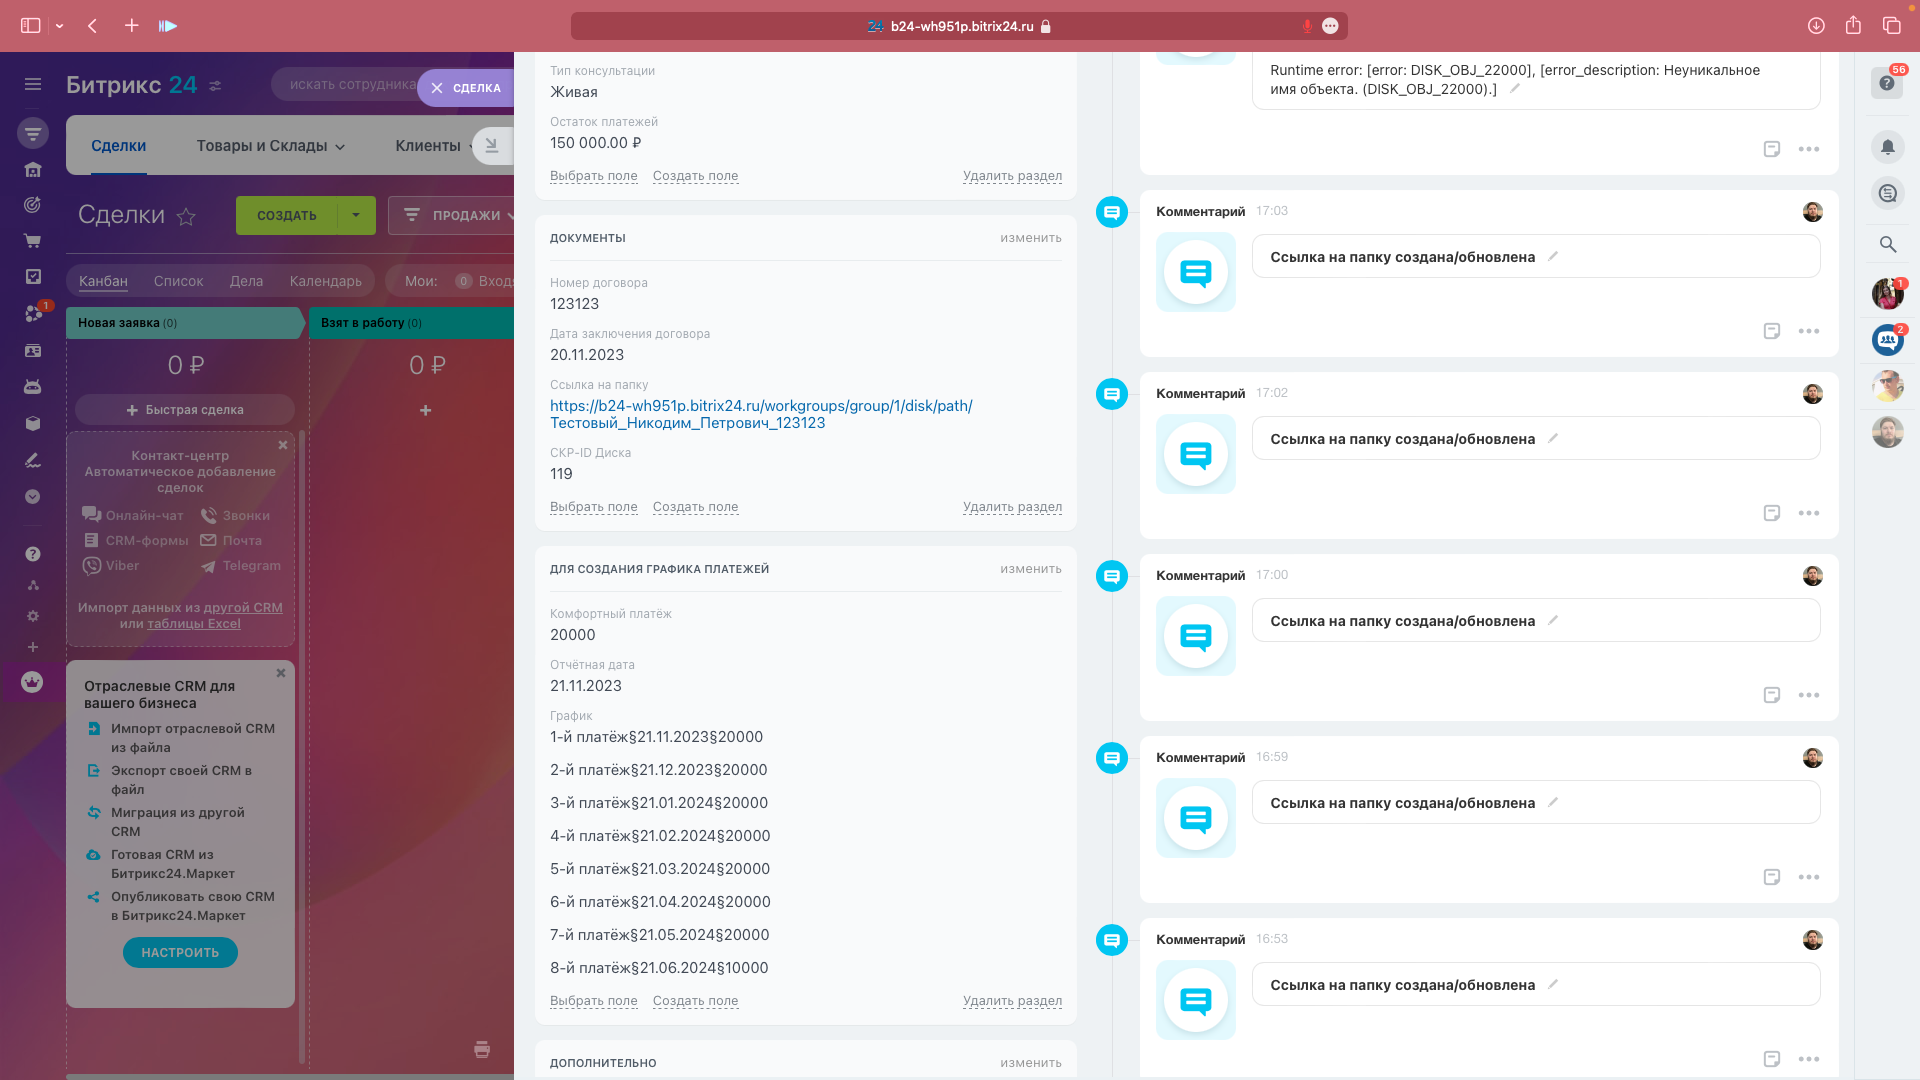Add the Сделки page to favorites with the star
1920x1080 pixels.
(x=186, y=216)
